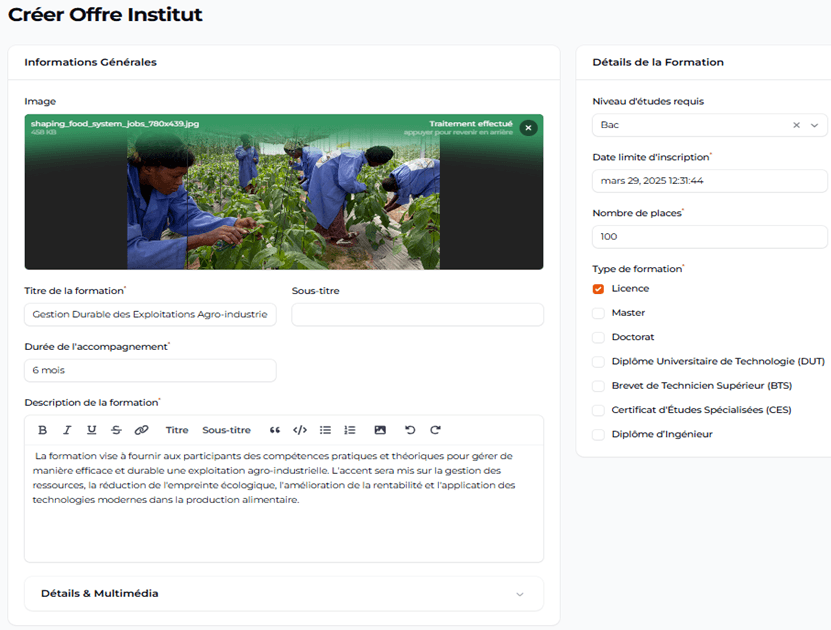Check the Master formation type
This screenshot has height=630, width=831.
tap(598, 313)
